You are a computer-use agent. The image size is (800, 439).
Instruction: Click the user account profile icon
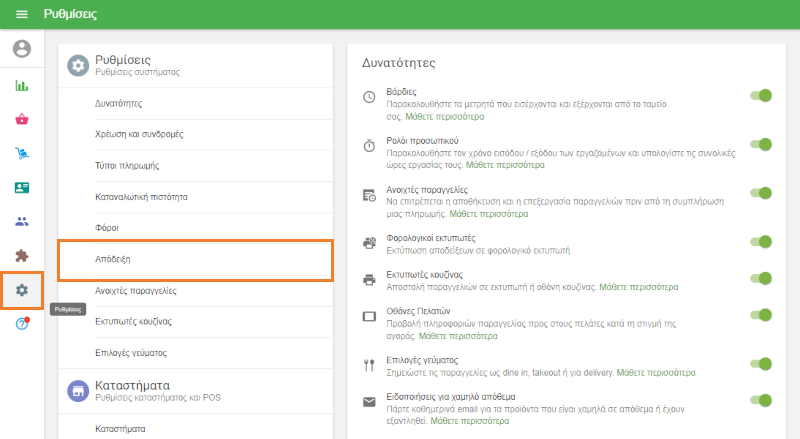22,48
